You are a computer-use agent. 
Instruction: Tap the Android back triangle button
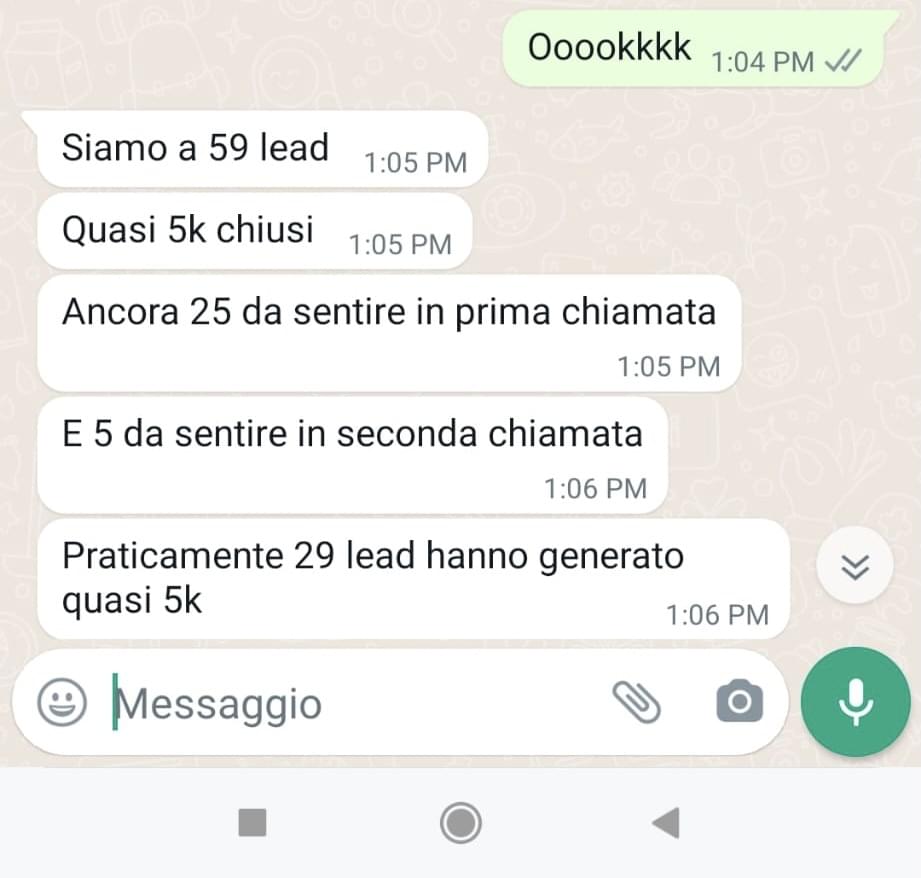[667, 822]
